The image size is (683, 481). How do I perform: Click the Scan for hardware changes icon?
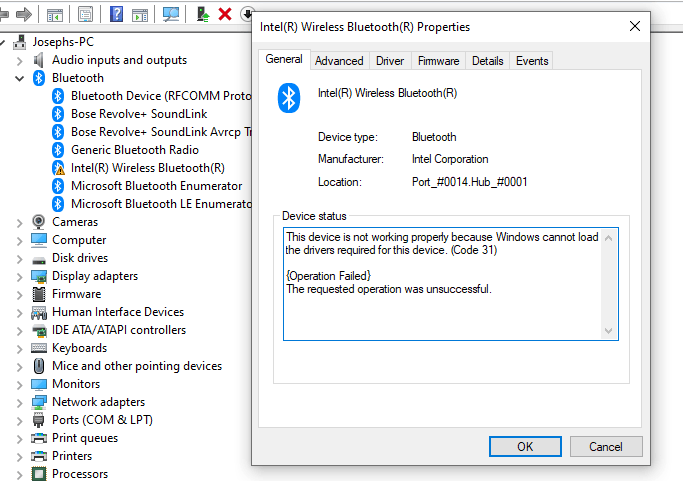(171, 14)
